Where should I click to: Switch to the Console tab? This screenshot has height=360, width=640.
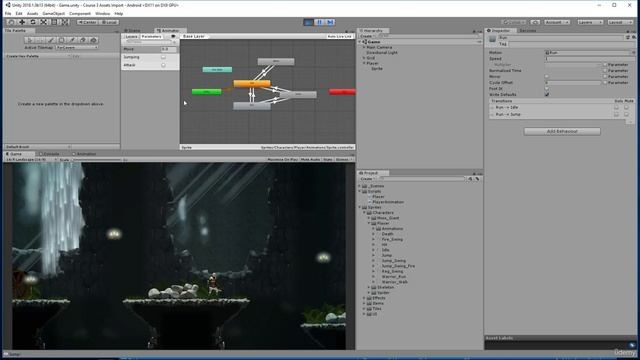click(x=49, y=154)
